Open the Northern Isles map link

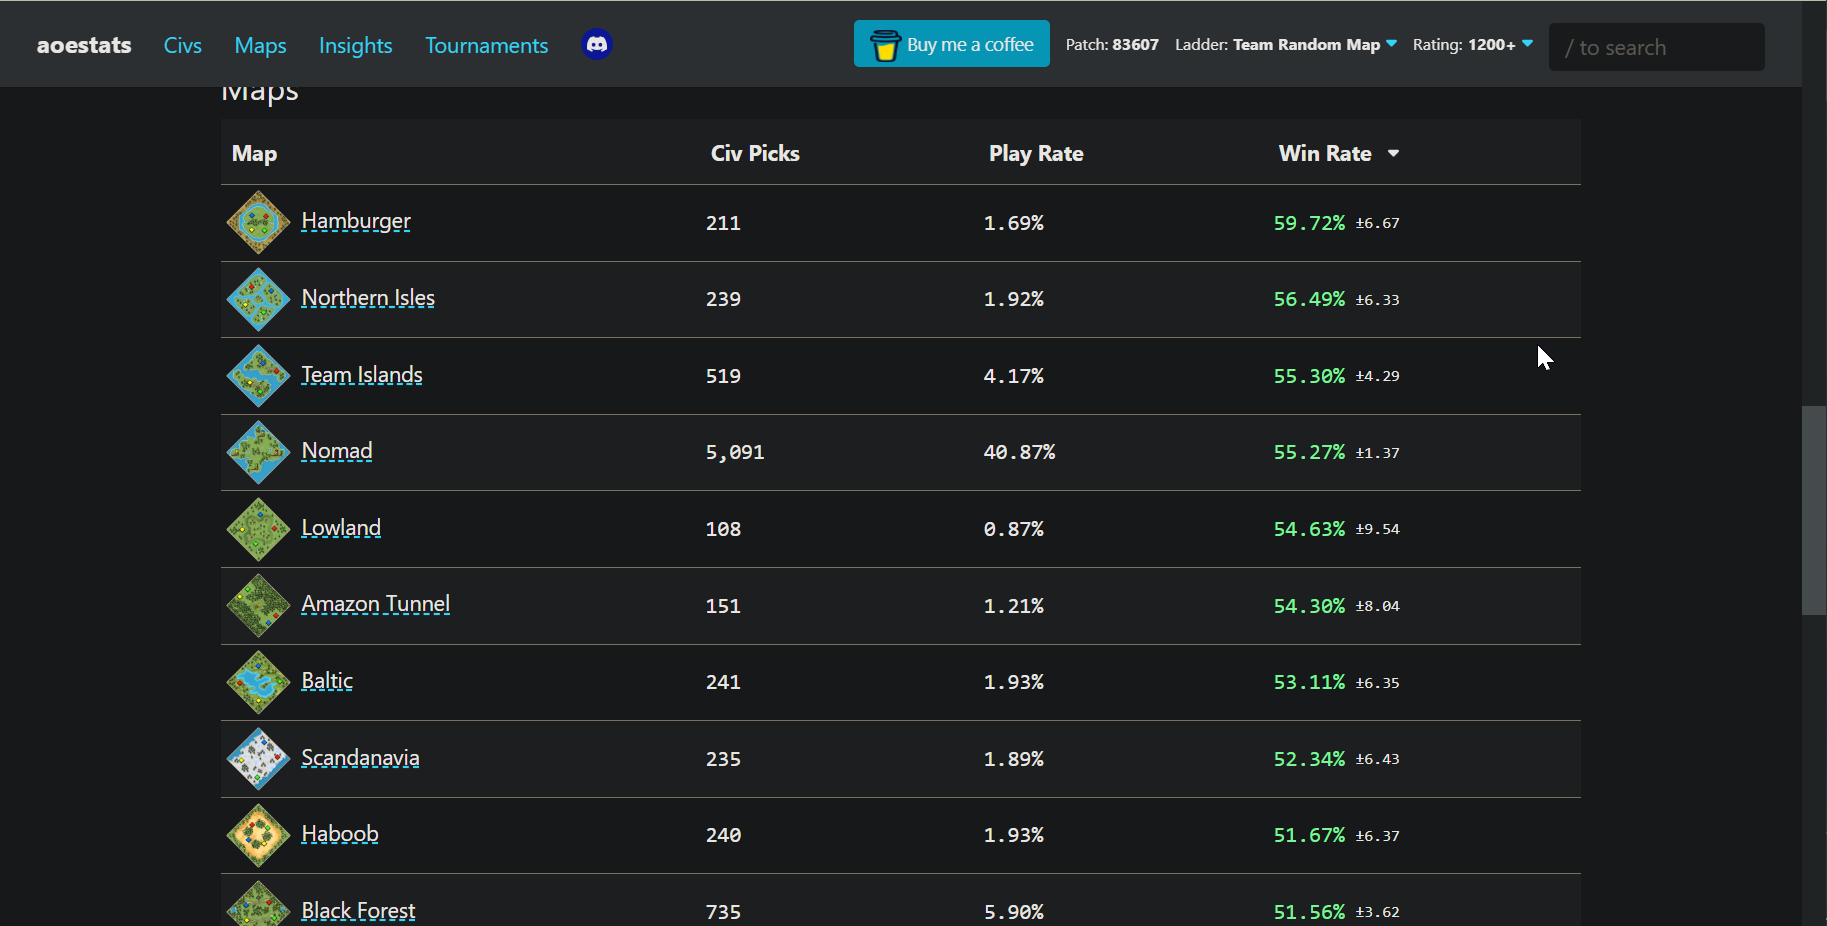368,298
